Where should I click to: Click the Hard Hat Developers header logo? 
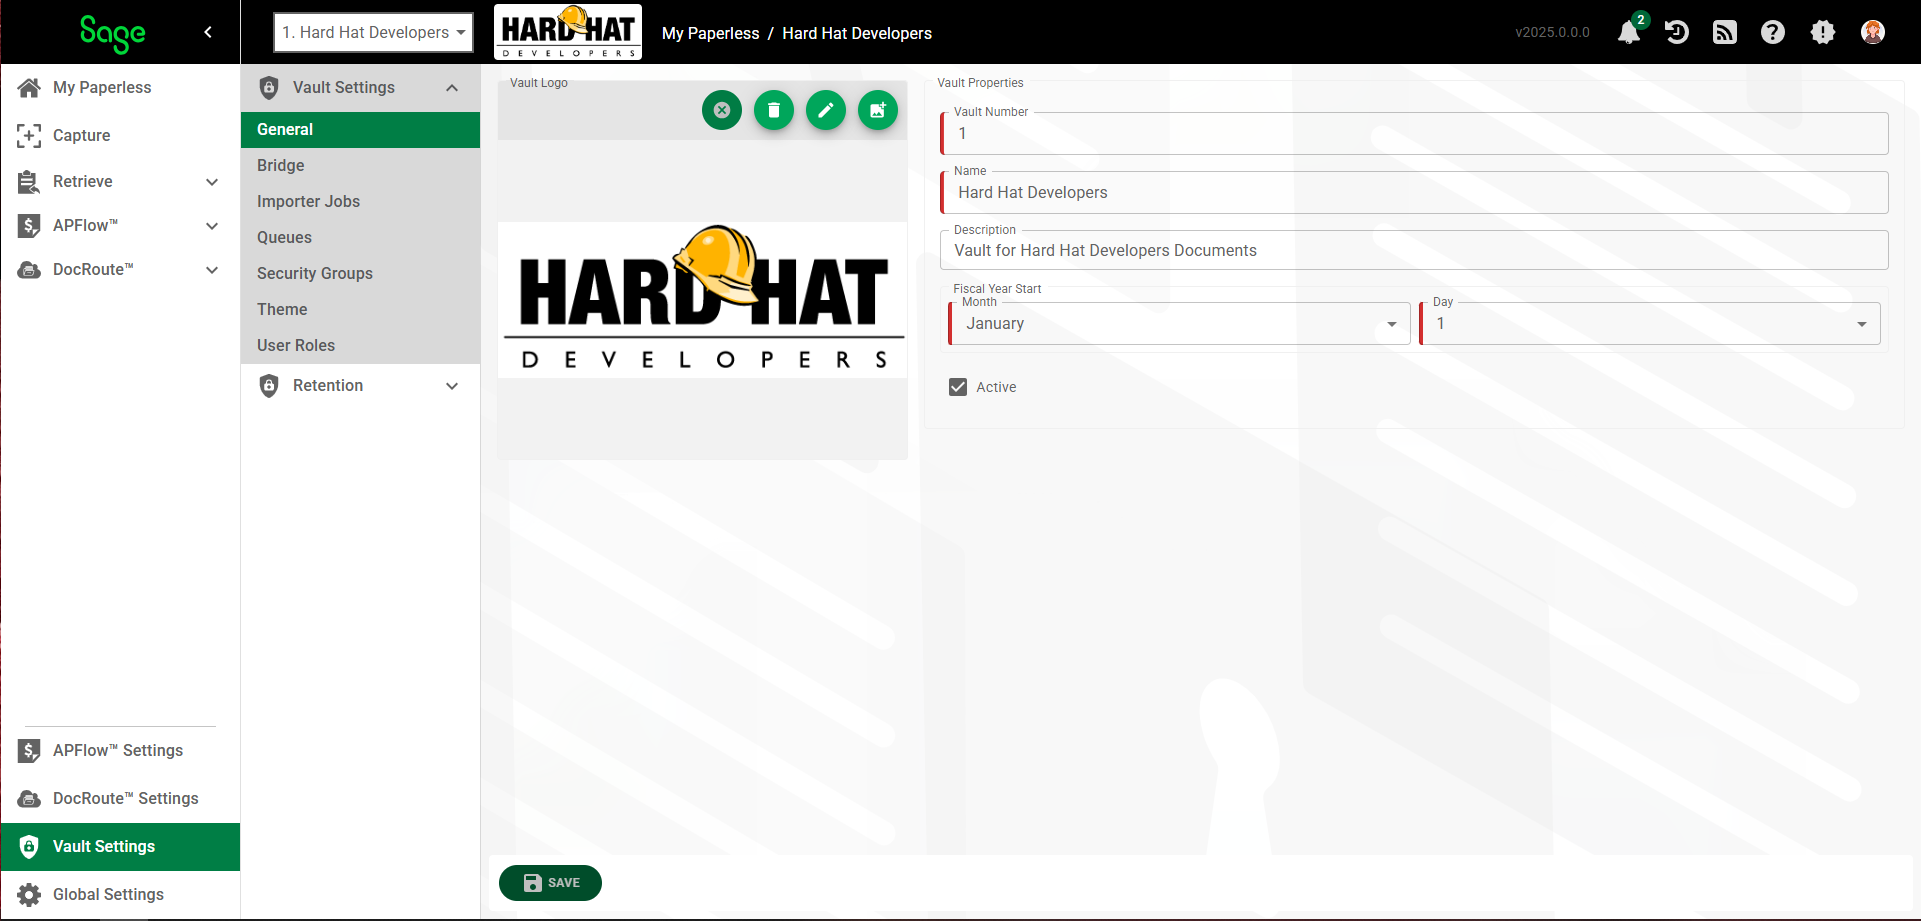pyautogui.click(x=568, y=32)
